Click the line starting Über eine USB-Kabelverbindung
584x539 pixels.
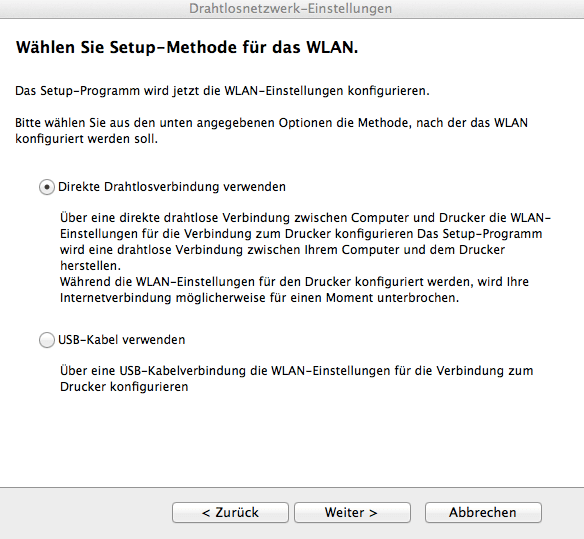(296, 371)
